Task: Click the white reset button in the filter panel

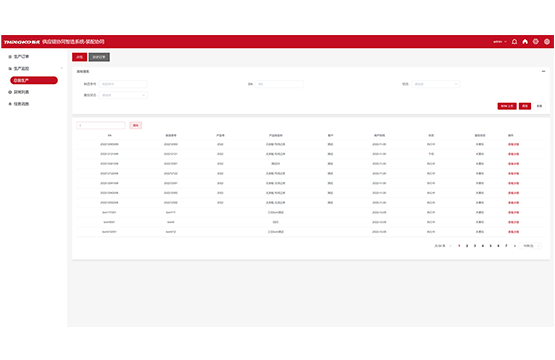Action: click(x=539, y=106)
